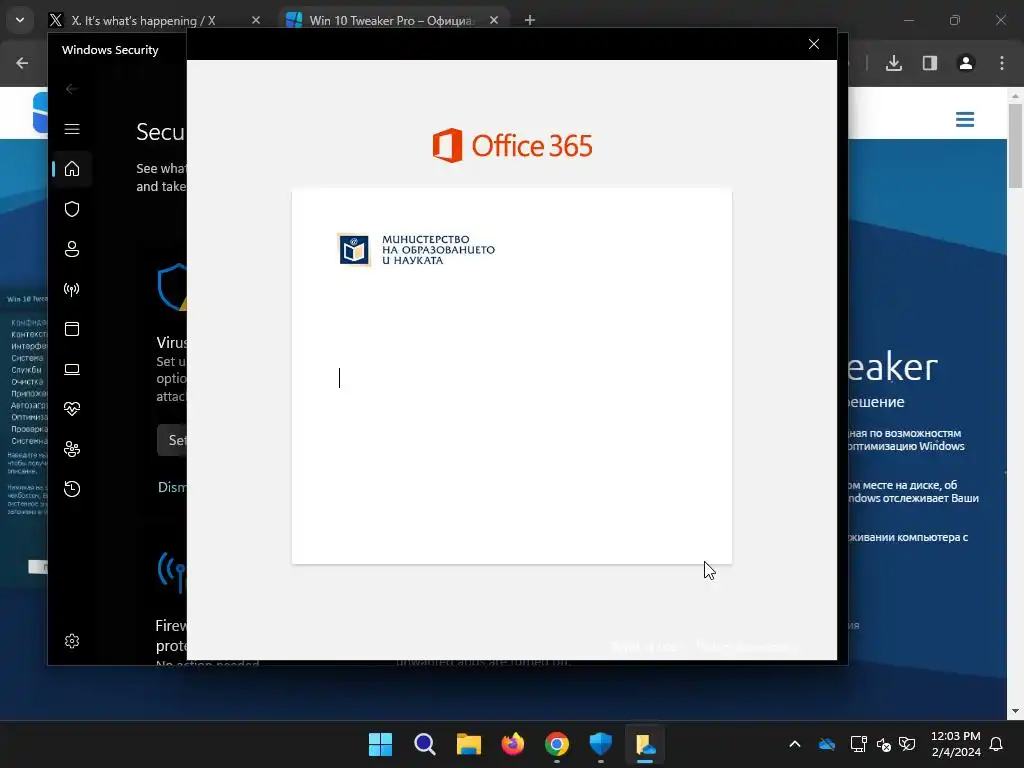Go back in the Chrome browser
The image size is (1024, 768).
pyautogui.click(x=22, y=63)
